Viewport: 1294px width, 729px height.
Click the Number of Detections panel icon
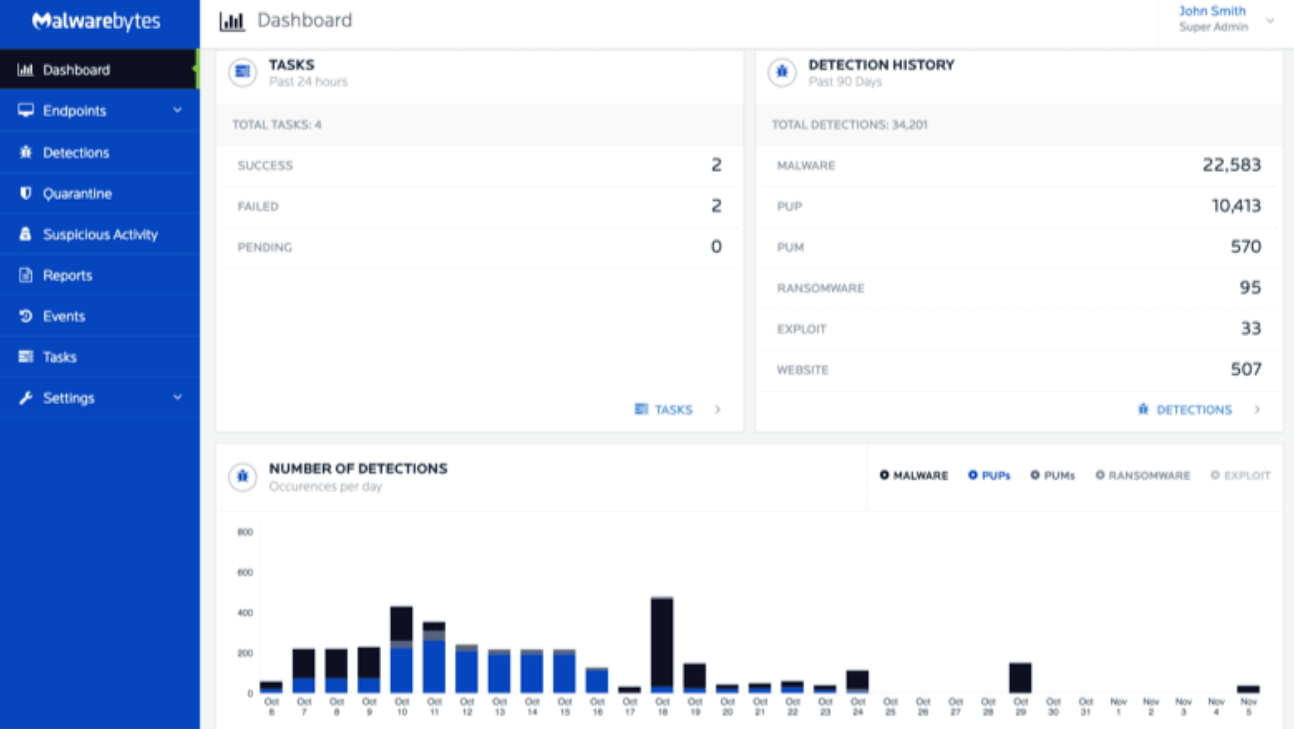pyautogui.click(x=242, y=477)
